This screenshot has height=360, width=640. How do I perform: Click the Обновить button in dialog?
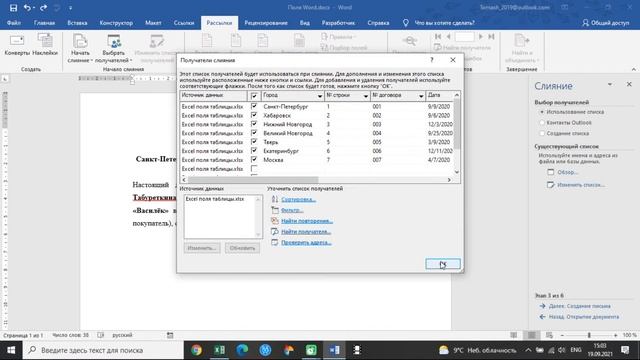pos(242,248)
